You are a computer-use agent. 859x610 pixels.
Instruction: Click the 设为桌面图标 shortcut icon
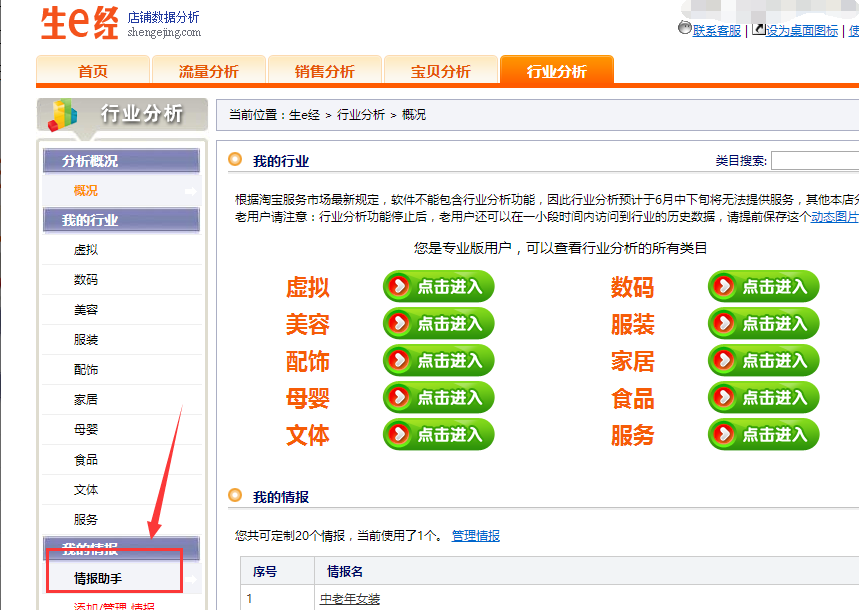(758, 29)
